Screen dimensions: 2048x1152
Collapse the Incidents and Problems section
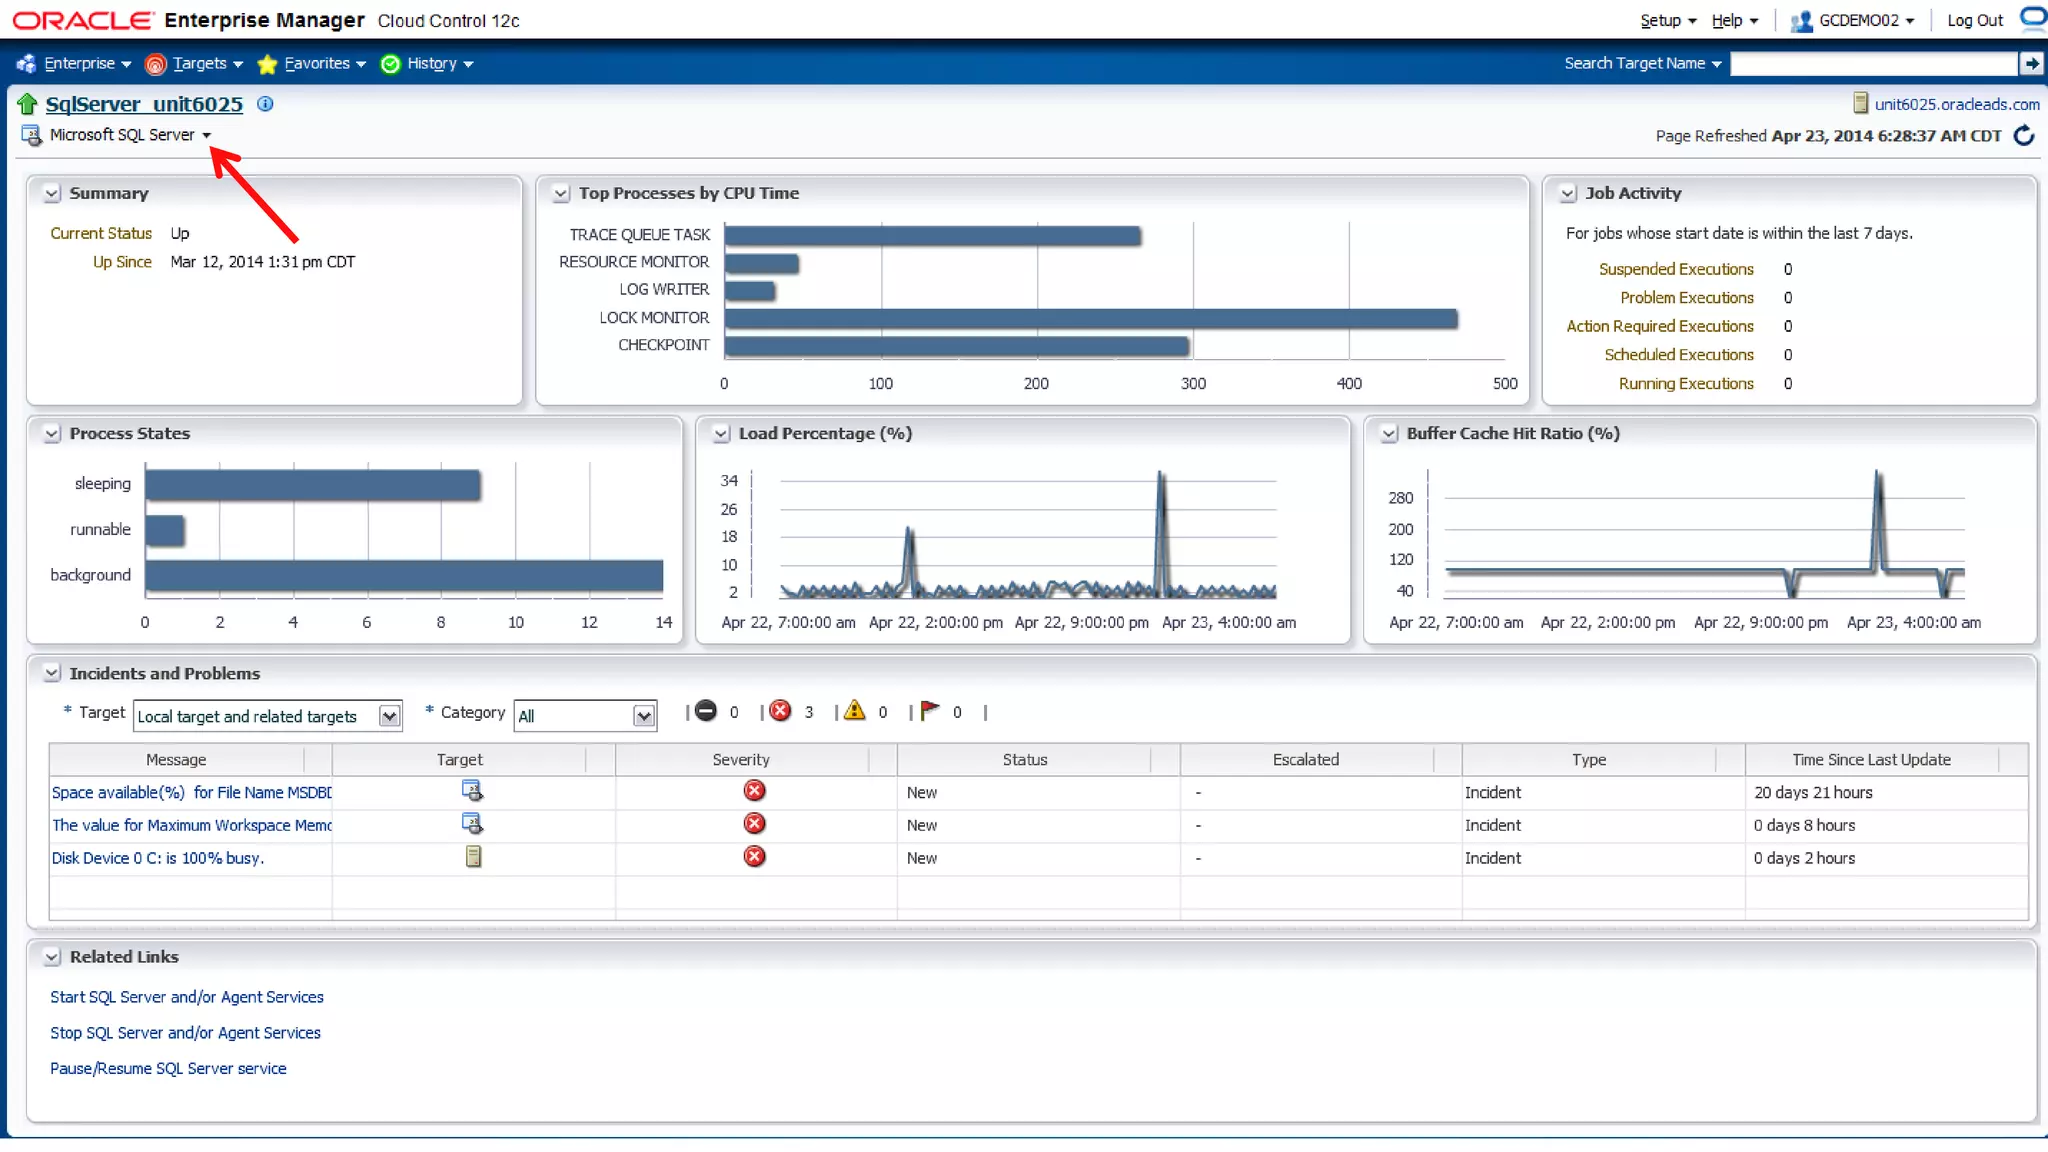click(x=52, y=674)
